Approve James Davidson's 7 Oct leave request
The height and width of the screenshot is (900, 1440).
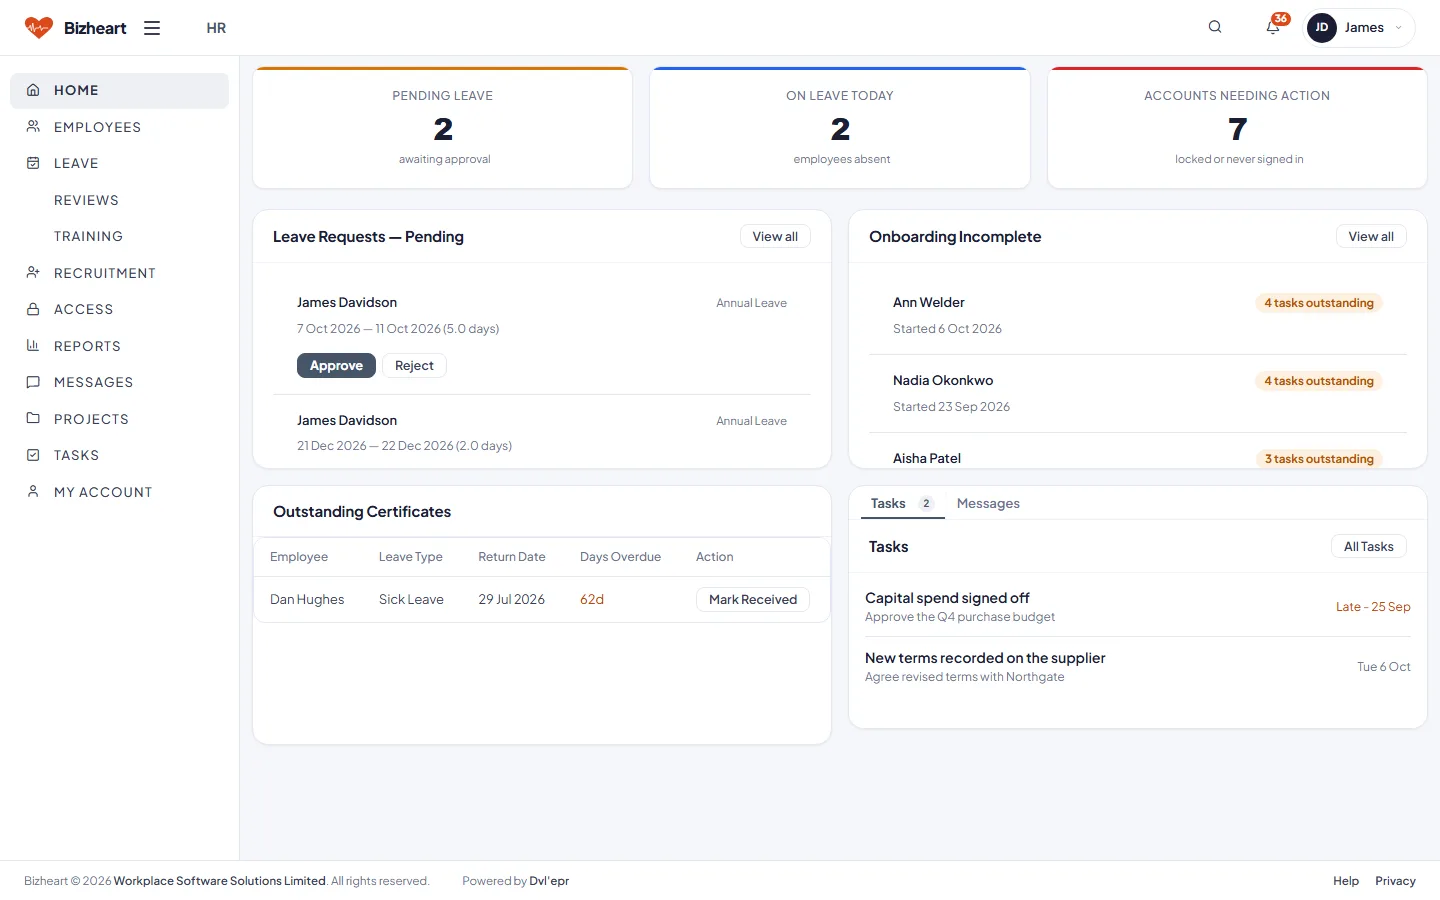coord(336,366)
